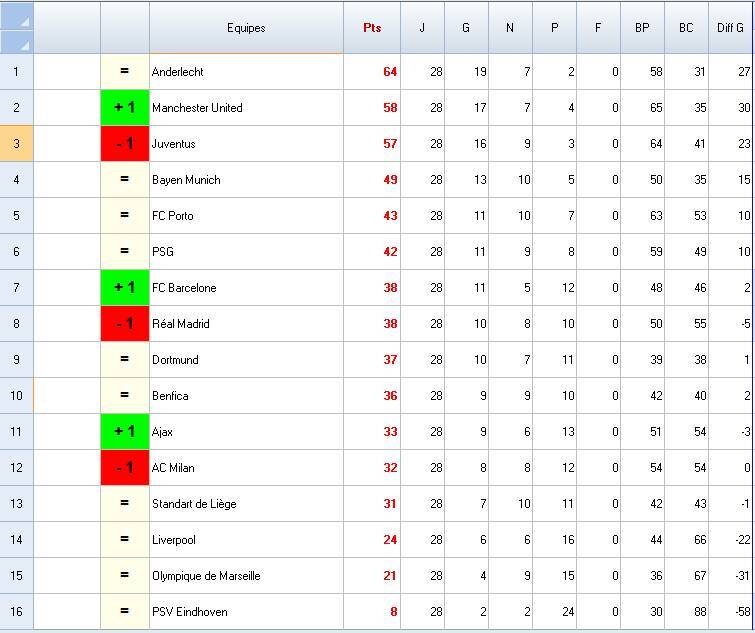The width and height of the screenshot is (755, 633).
Task: Select the highlighted row 3 header
Action: (x=16, y=144)
